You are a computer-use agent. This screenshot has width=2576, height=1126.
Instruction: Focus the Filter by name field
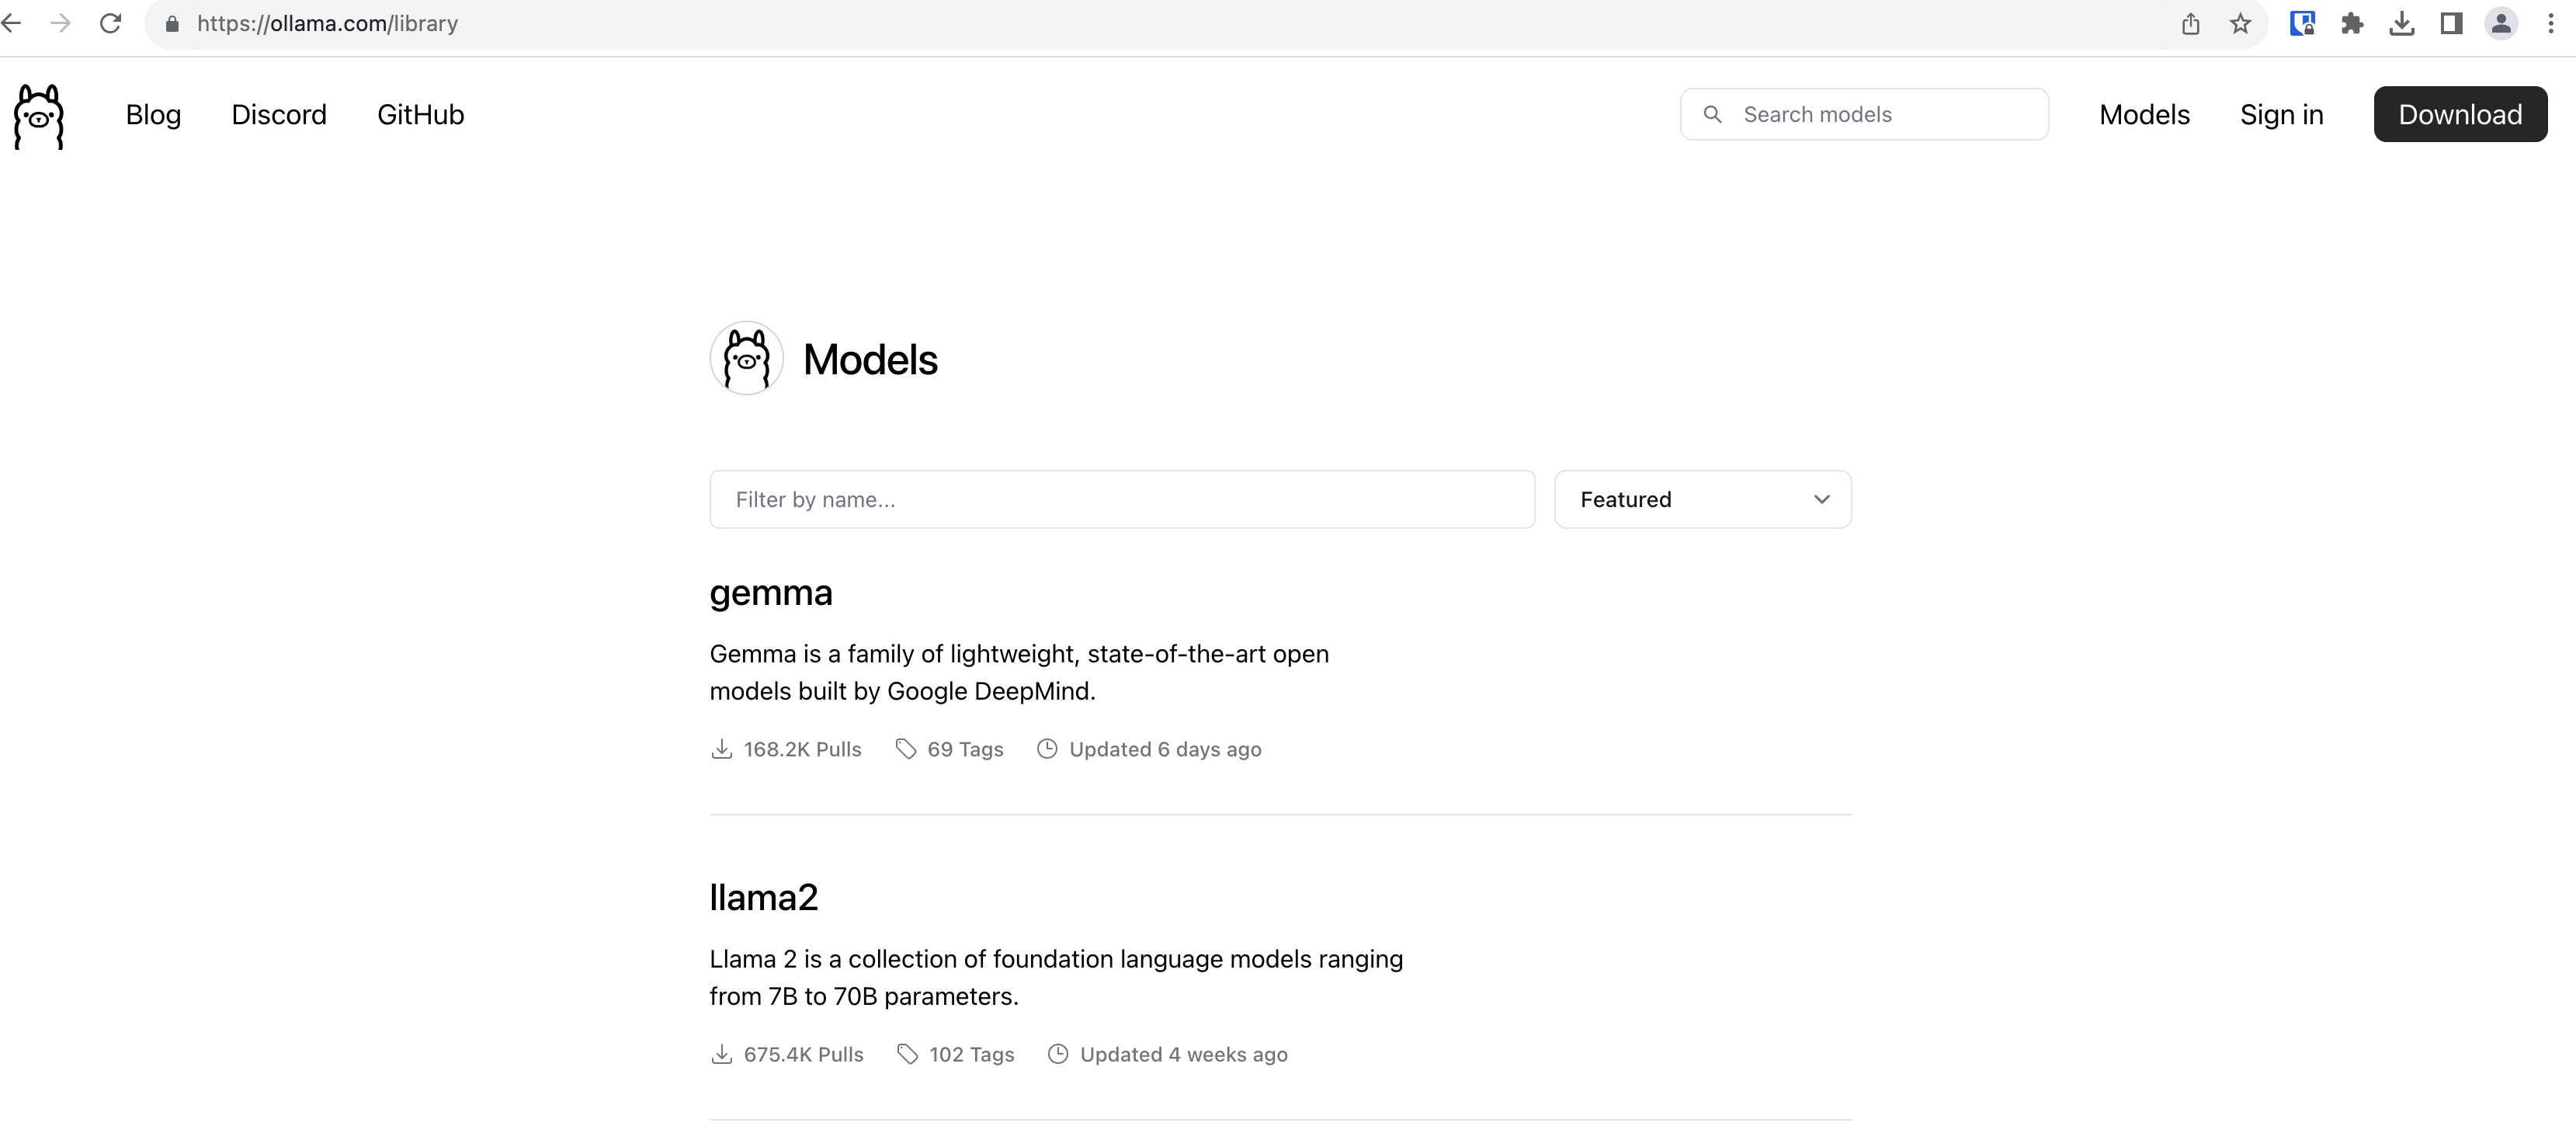1121,499
